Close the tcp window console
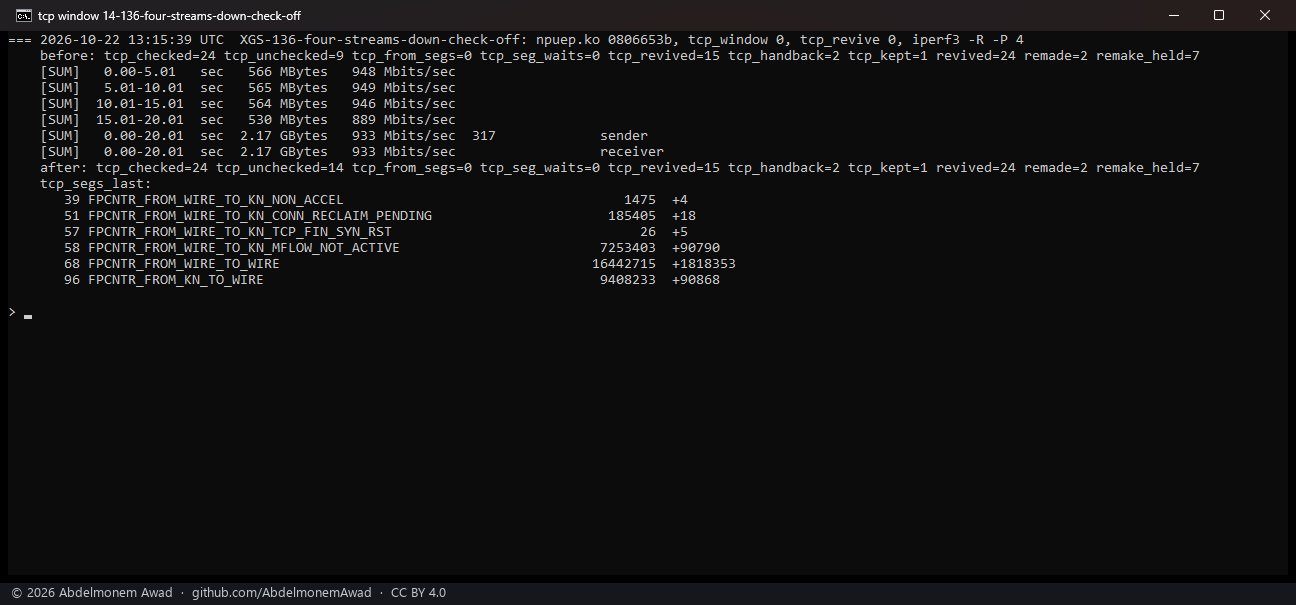This screenshot has width=1296, height=605. (1266, 15)
